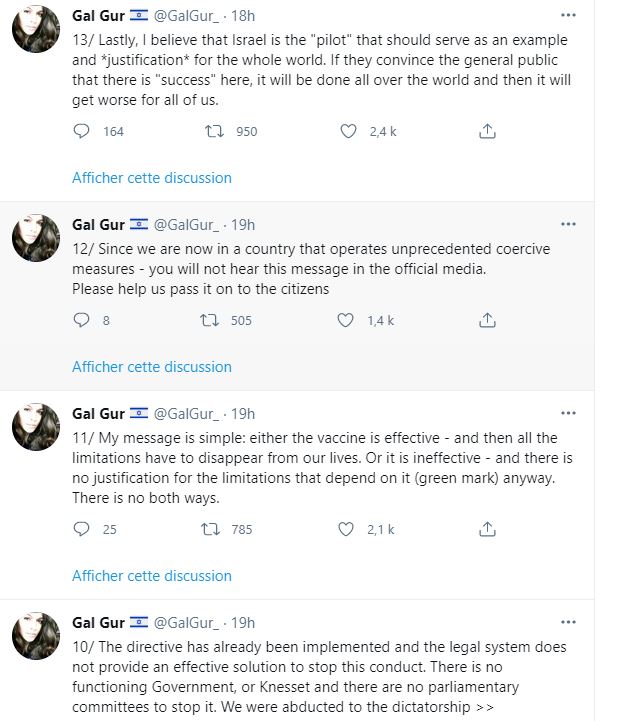
Task: Open more options for the 12/ tweet
Action: pyautogui.click(x=568, y=224)
